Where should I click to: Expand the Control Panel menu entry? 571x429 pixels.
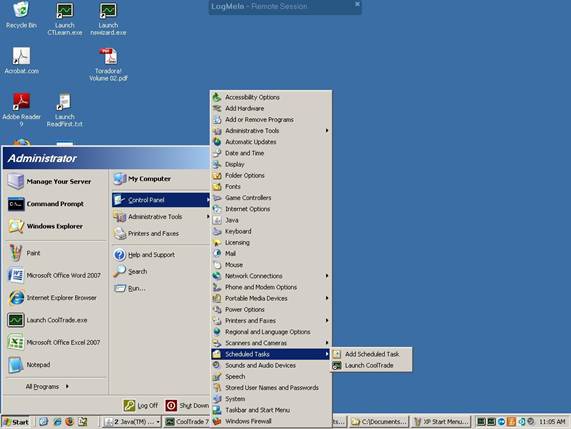click(161, 200)
